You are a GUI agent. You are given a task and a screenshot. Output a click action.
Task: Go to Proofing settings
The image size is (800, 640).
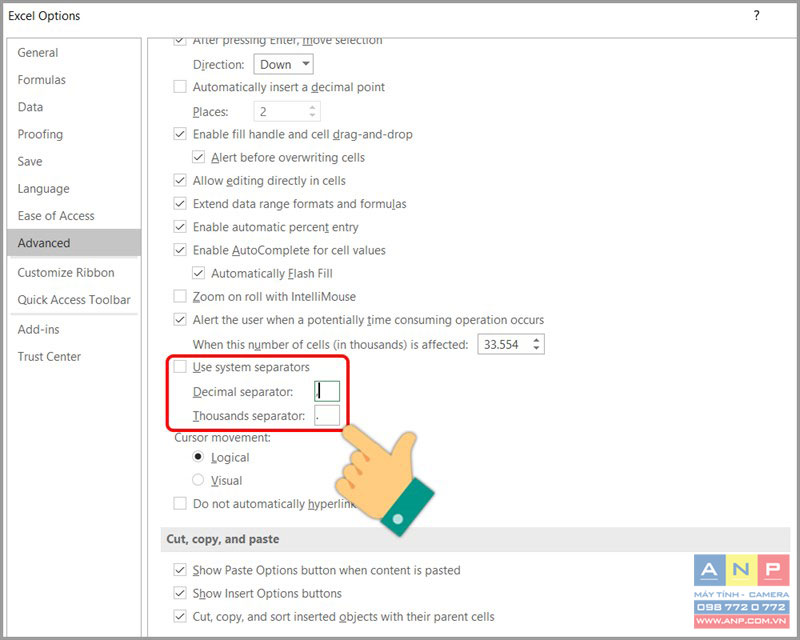[x=40, y=134]
